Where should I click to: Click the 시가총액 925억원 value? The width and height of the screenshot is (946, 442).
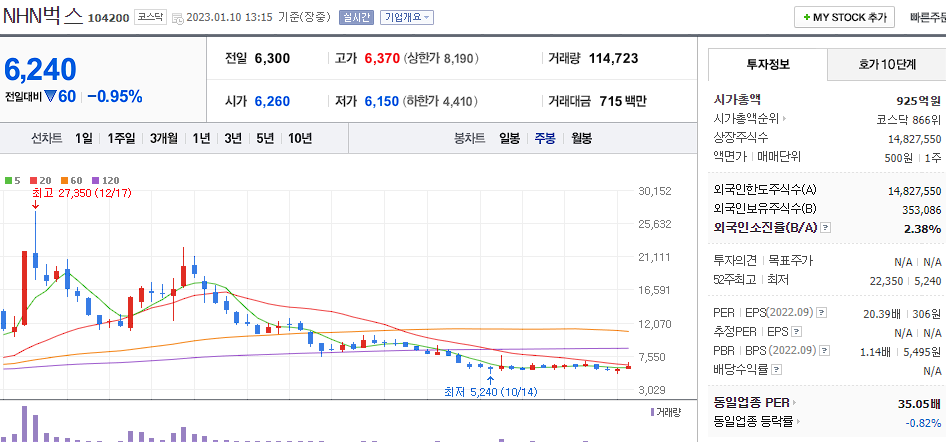point(918,100)
